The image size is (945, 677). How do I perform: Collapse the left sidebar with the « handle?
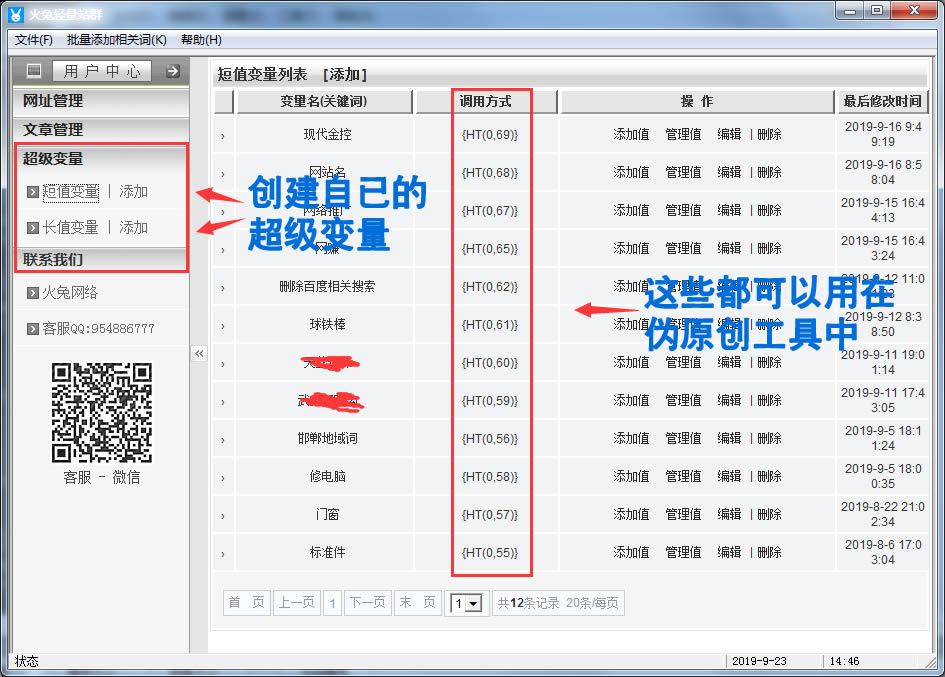pos(199,353)
